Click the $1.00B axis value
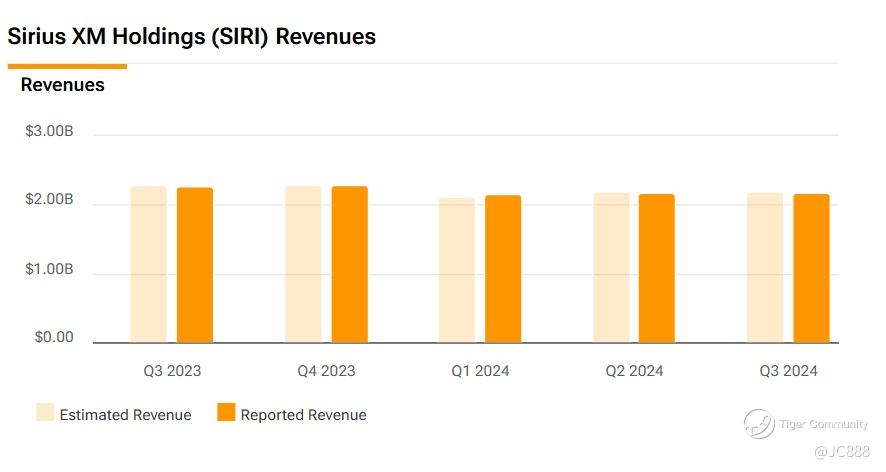This screenshot has width=886, height=472. click(x=49, y=269)
